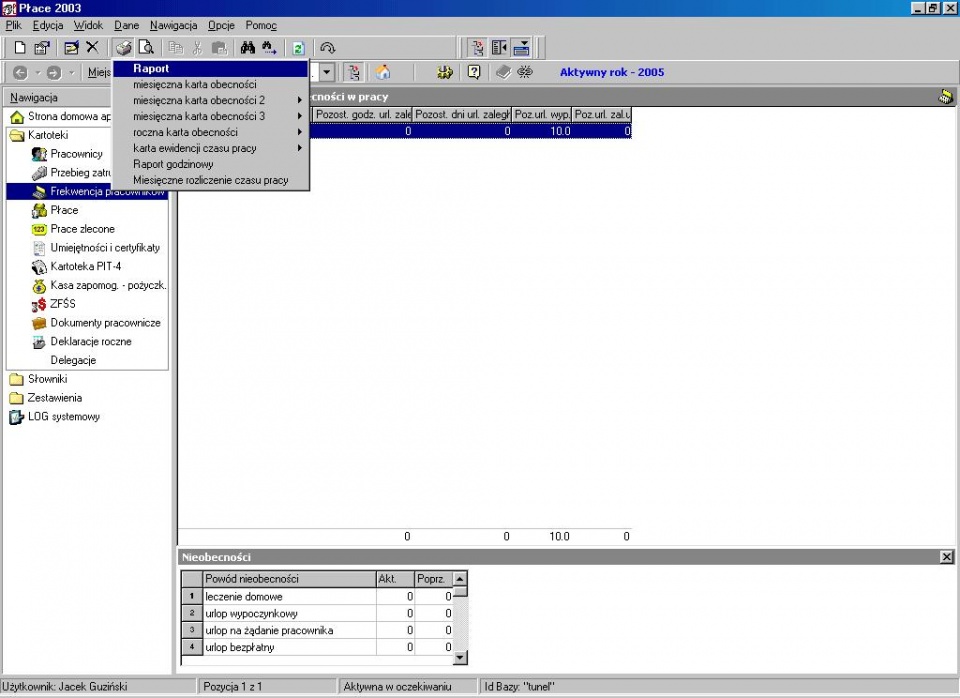
Task: Select 'miesięczna karta obecności' report
Action: click(x=211, y=84)
